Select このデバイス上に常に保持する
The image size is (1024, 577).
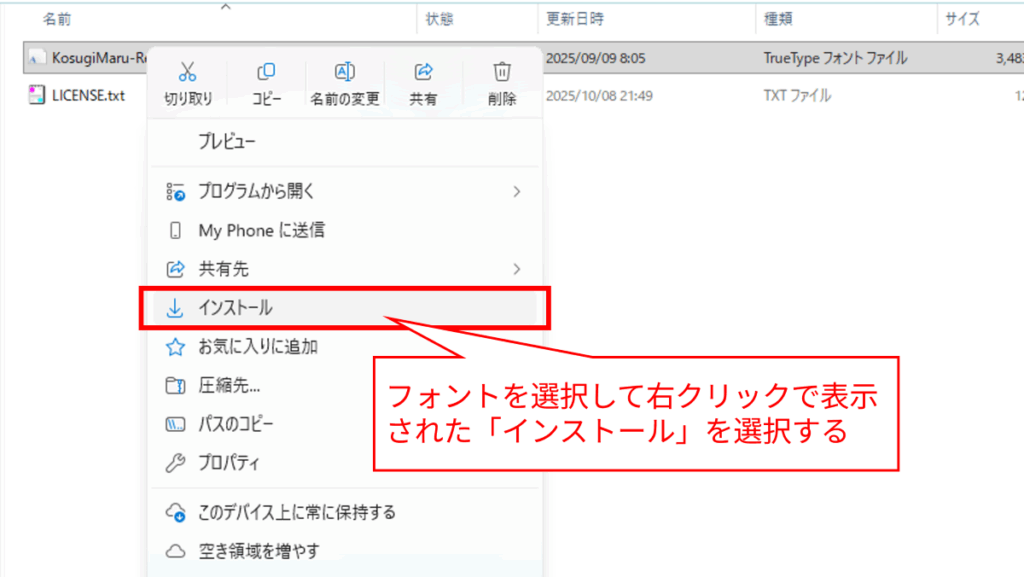(296, 512)
